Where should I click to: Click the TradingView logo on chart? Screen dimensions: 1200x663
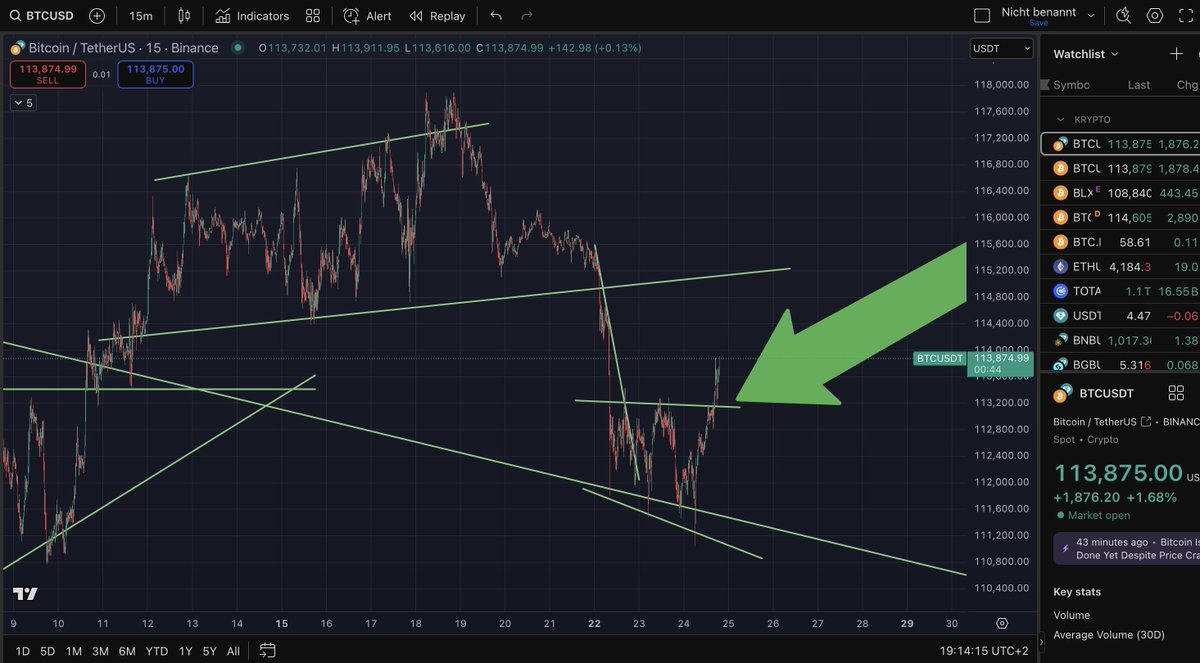tap(26, 593)
